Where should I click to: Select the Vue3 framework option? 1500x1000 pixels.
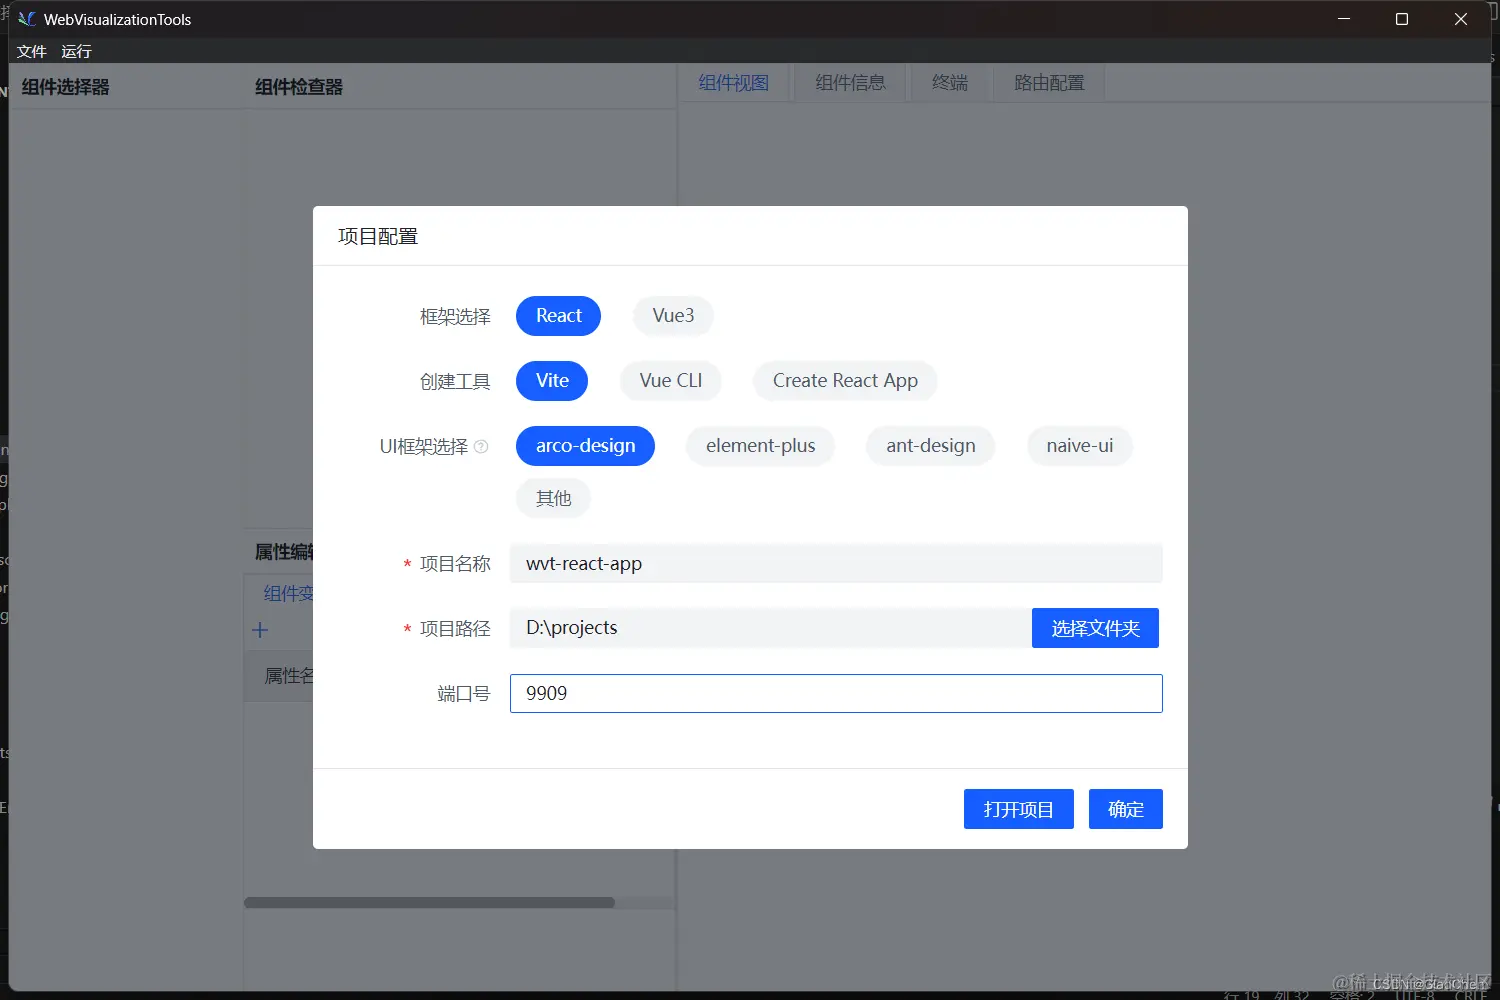pos(673,316)
